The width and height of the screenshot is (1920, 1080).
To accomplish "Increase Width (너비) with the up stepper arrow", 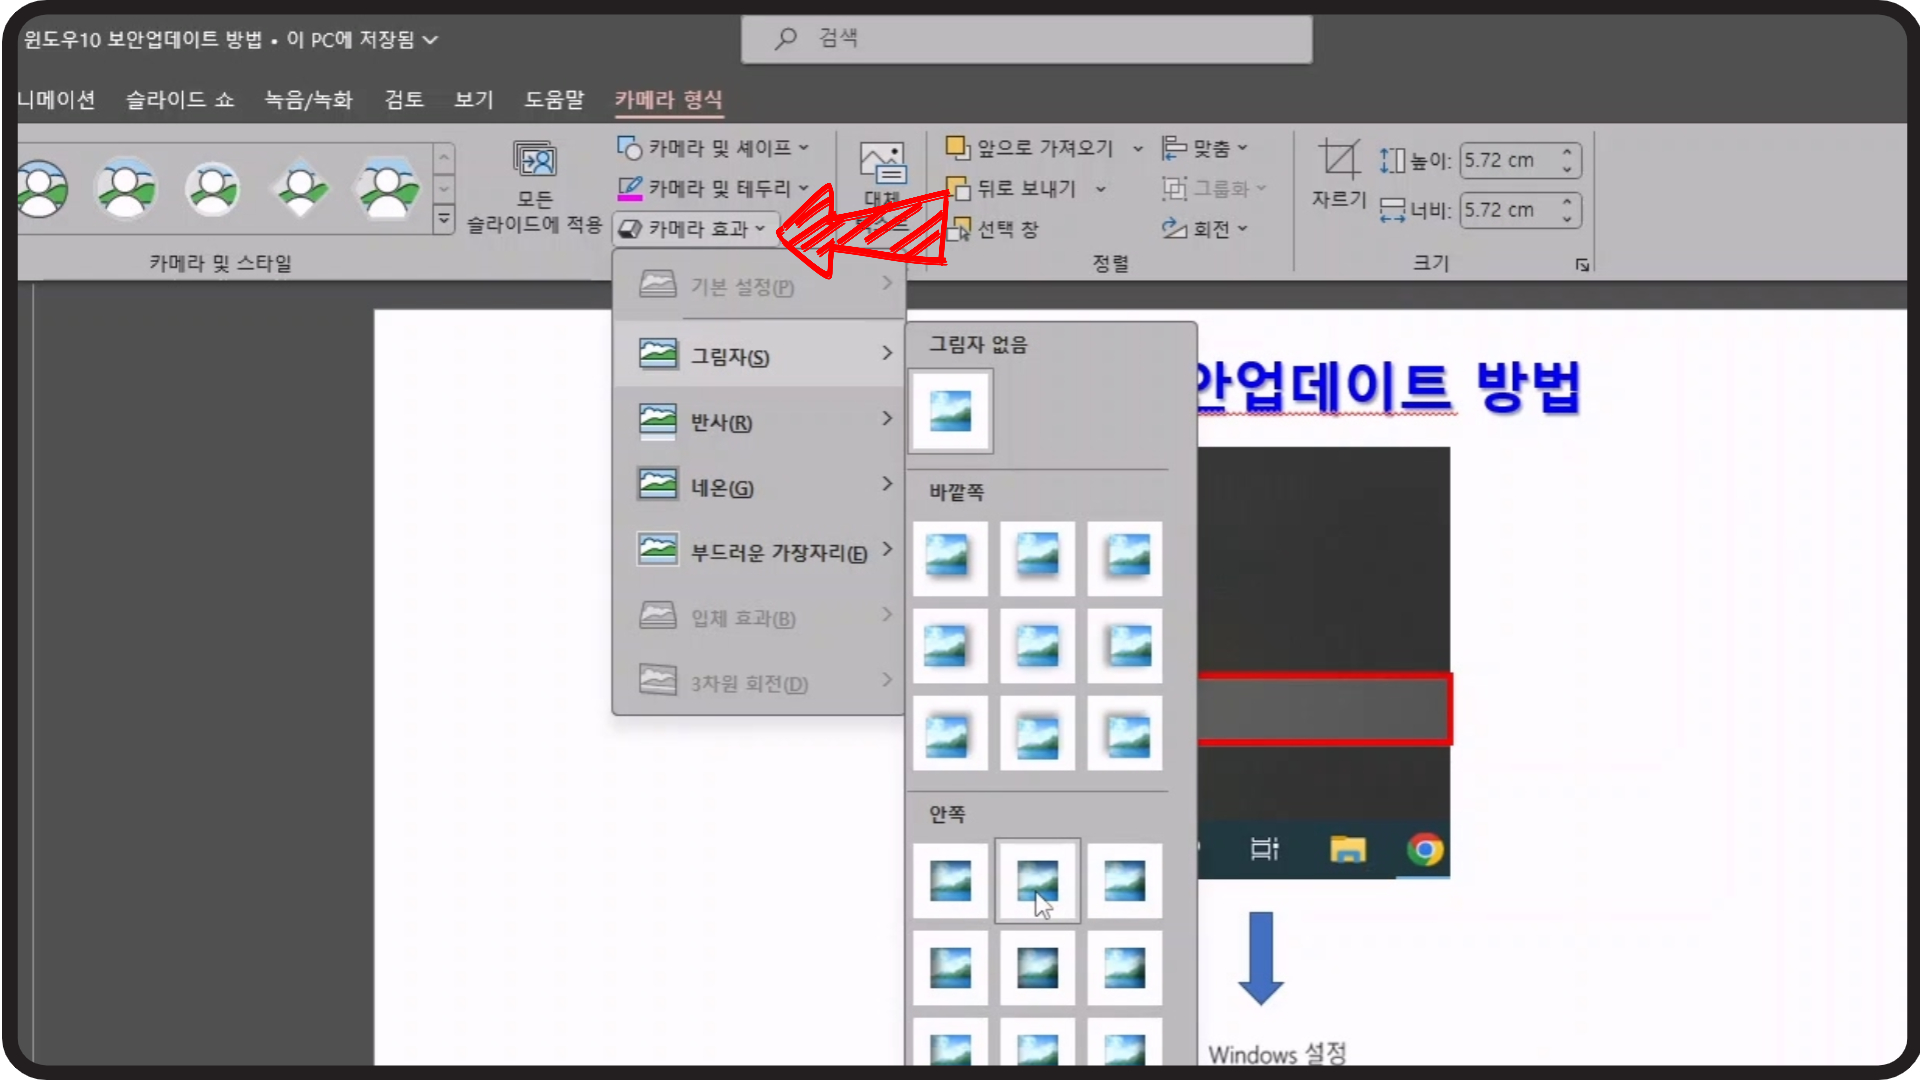I will click(x=1567, y=202).
